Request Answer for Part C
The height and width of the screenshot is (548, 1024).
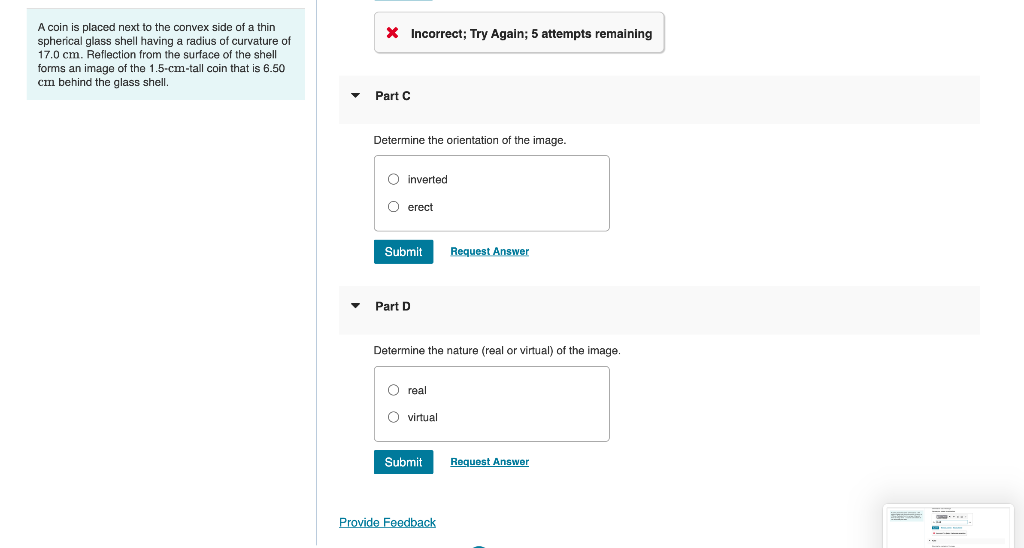(489, 252)
